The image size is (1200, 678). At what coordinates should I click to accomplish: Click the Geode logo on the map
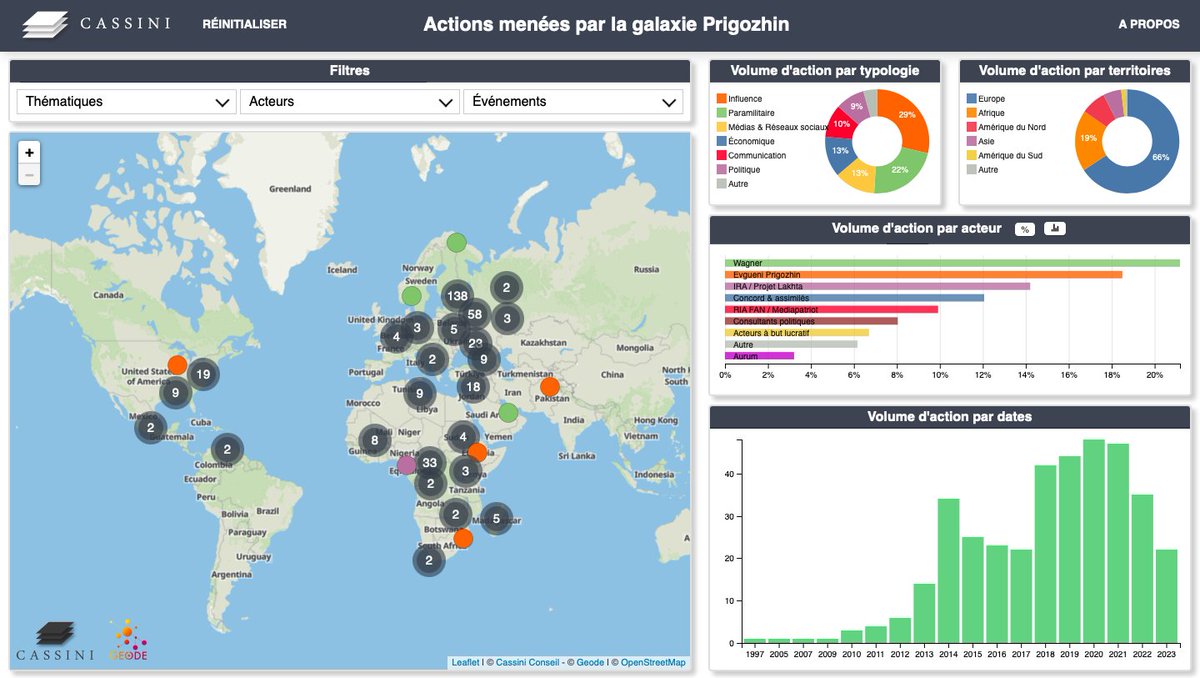128,641
